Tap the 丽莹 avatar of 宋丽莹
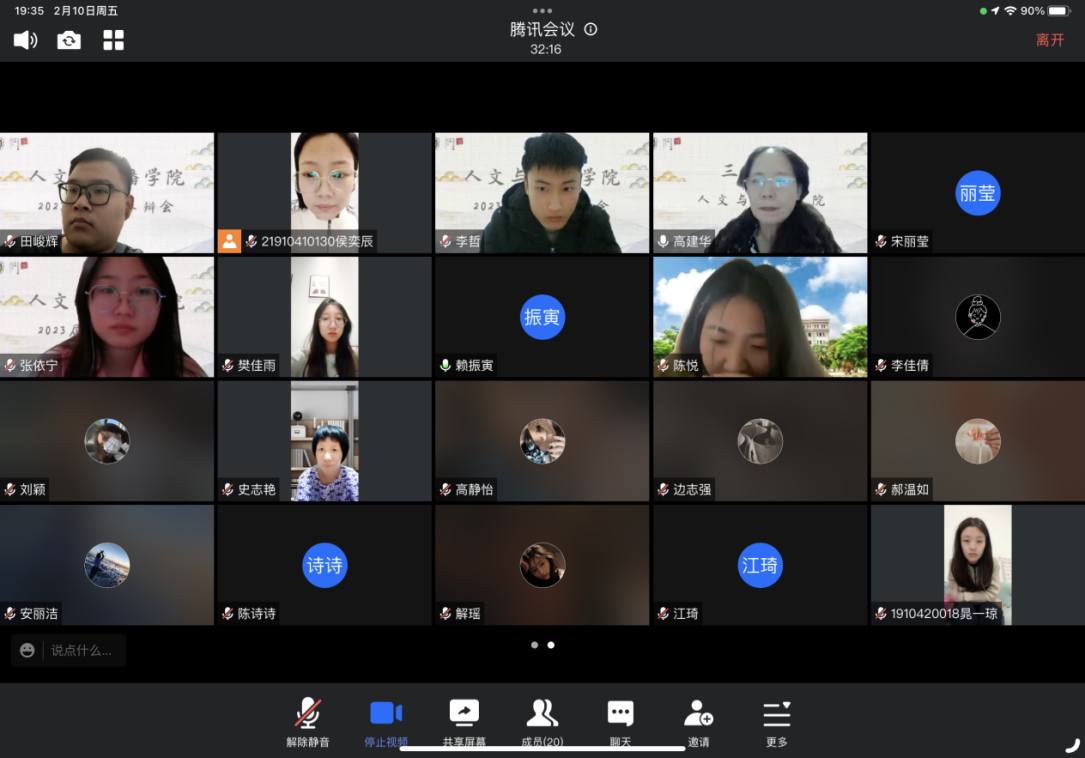Viewport: 1085px width, 758px height. click(977, 194)
